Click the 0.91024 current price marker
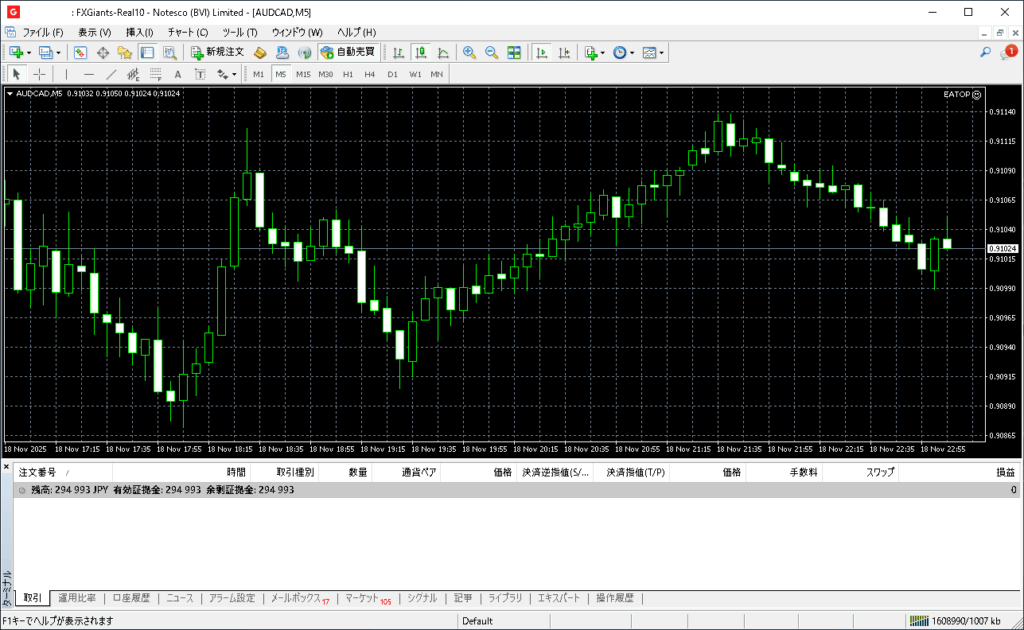This screenshot has width=1024, height=630. 1001,248
